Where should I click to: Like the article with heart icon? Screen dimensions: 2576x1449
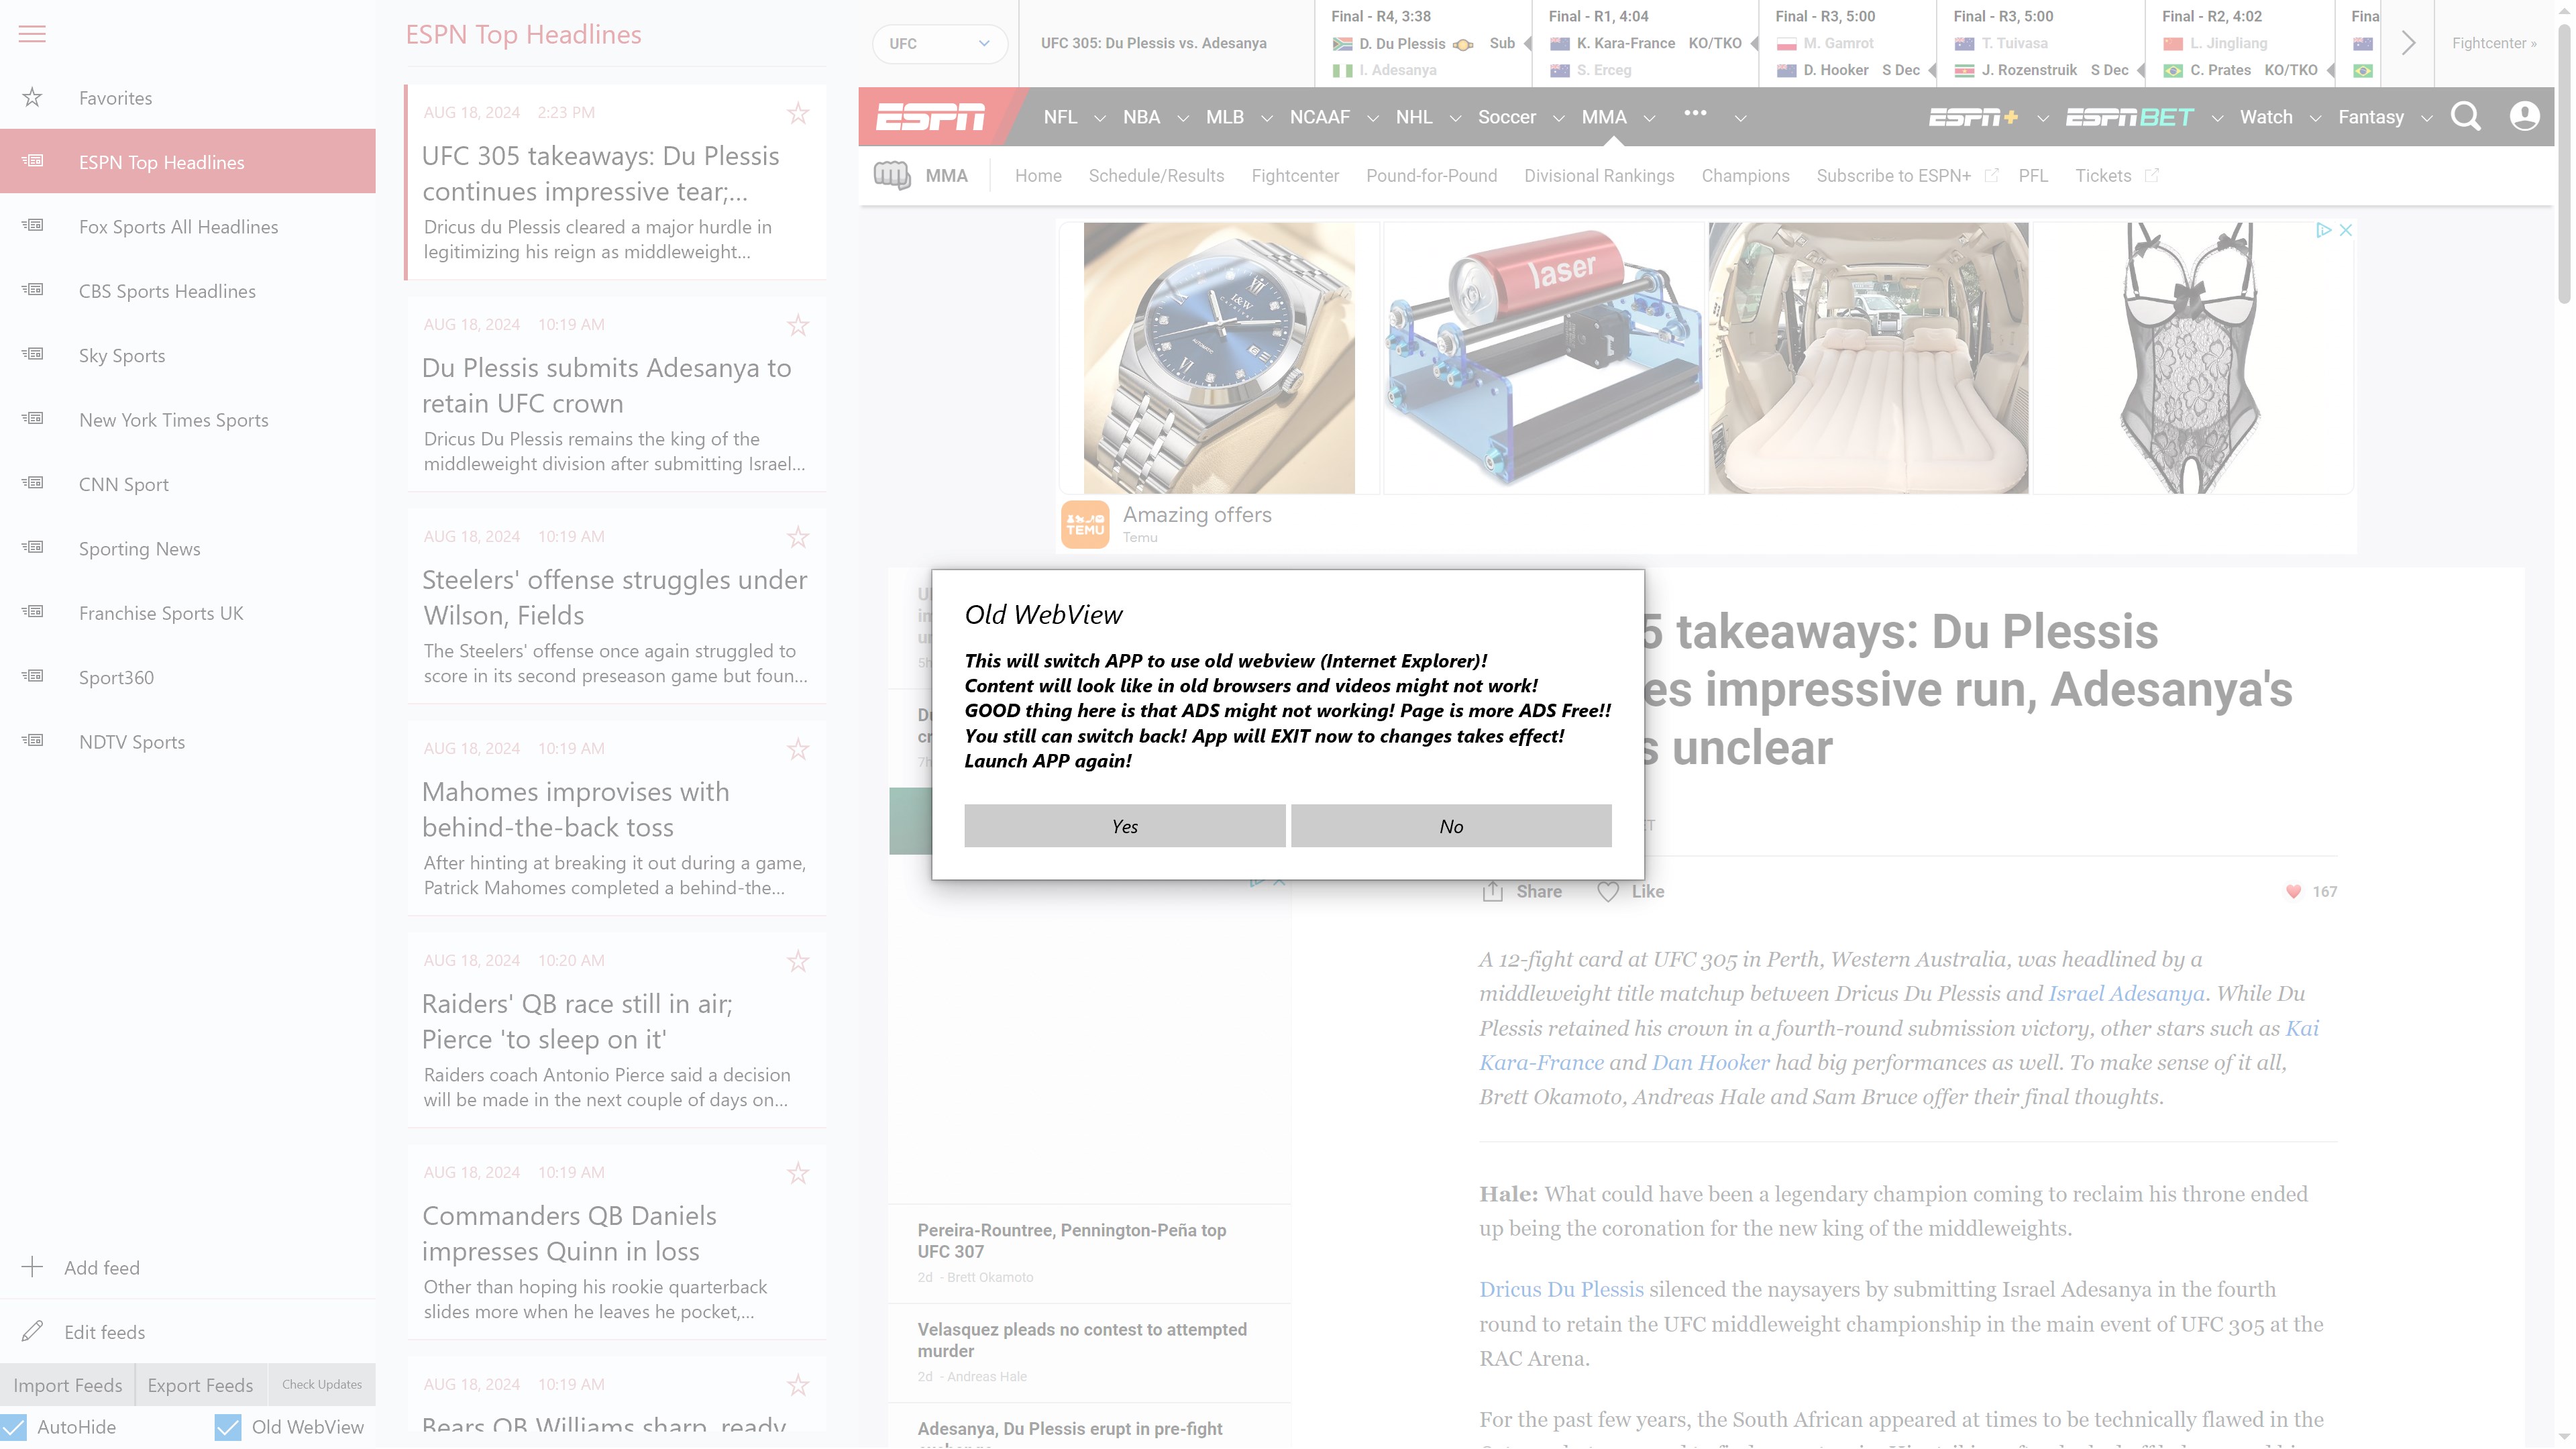[x=1607, y=891]
